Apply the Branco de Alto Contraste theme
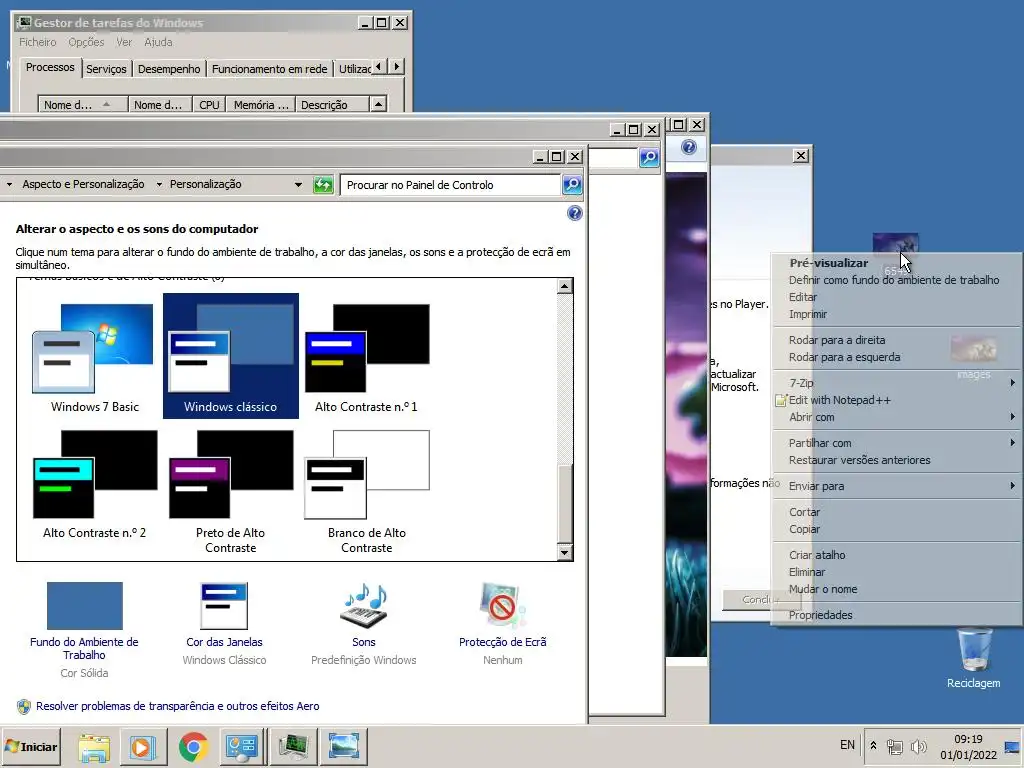1024x768 pixels. [366, 492]
